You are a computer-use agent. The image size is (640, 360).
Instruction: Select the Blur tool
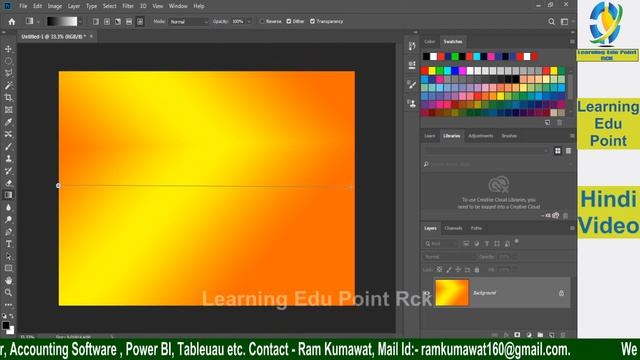[x=8, y=207]
